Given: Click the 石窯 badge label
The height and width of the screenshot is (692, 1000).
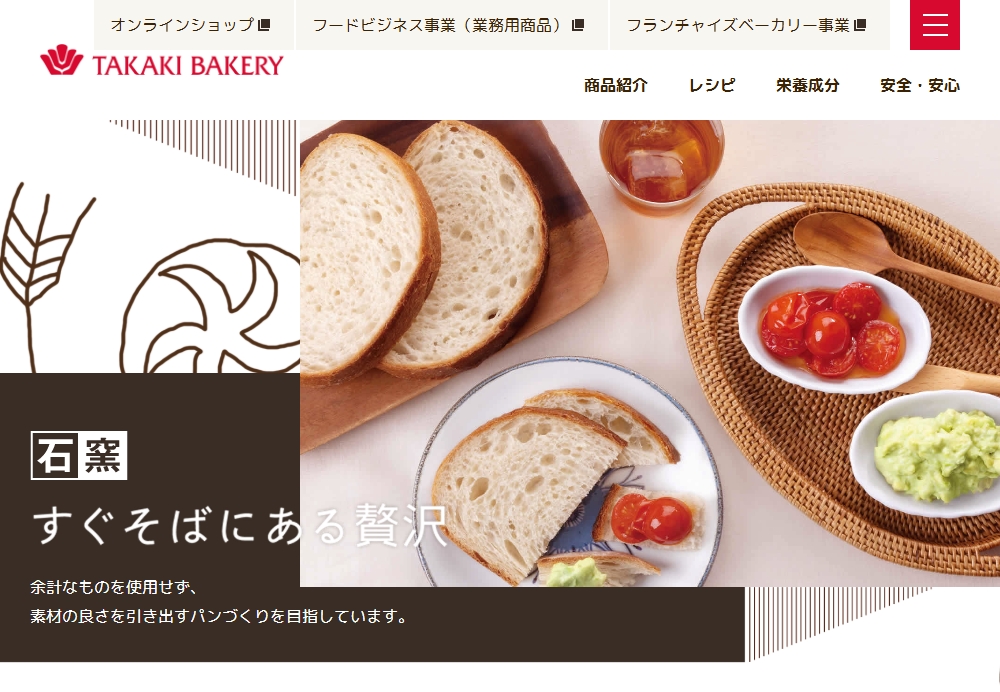Looking at the screenshot, I should pyautogui.click(x=79, y=455).
